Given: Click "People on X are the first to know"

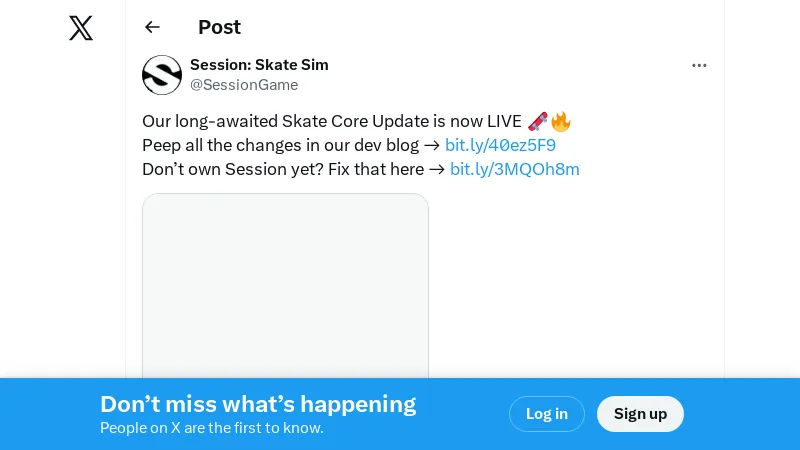Looking at the screenshot, I should (212, 428).
